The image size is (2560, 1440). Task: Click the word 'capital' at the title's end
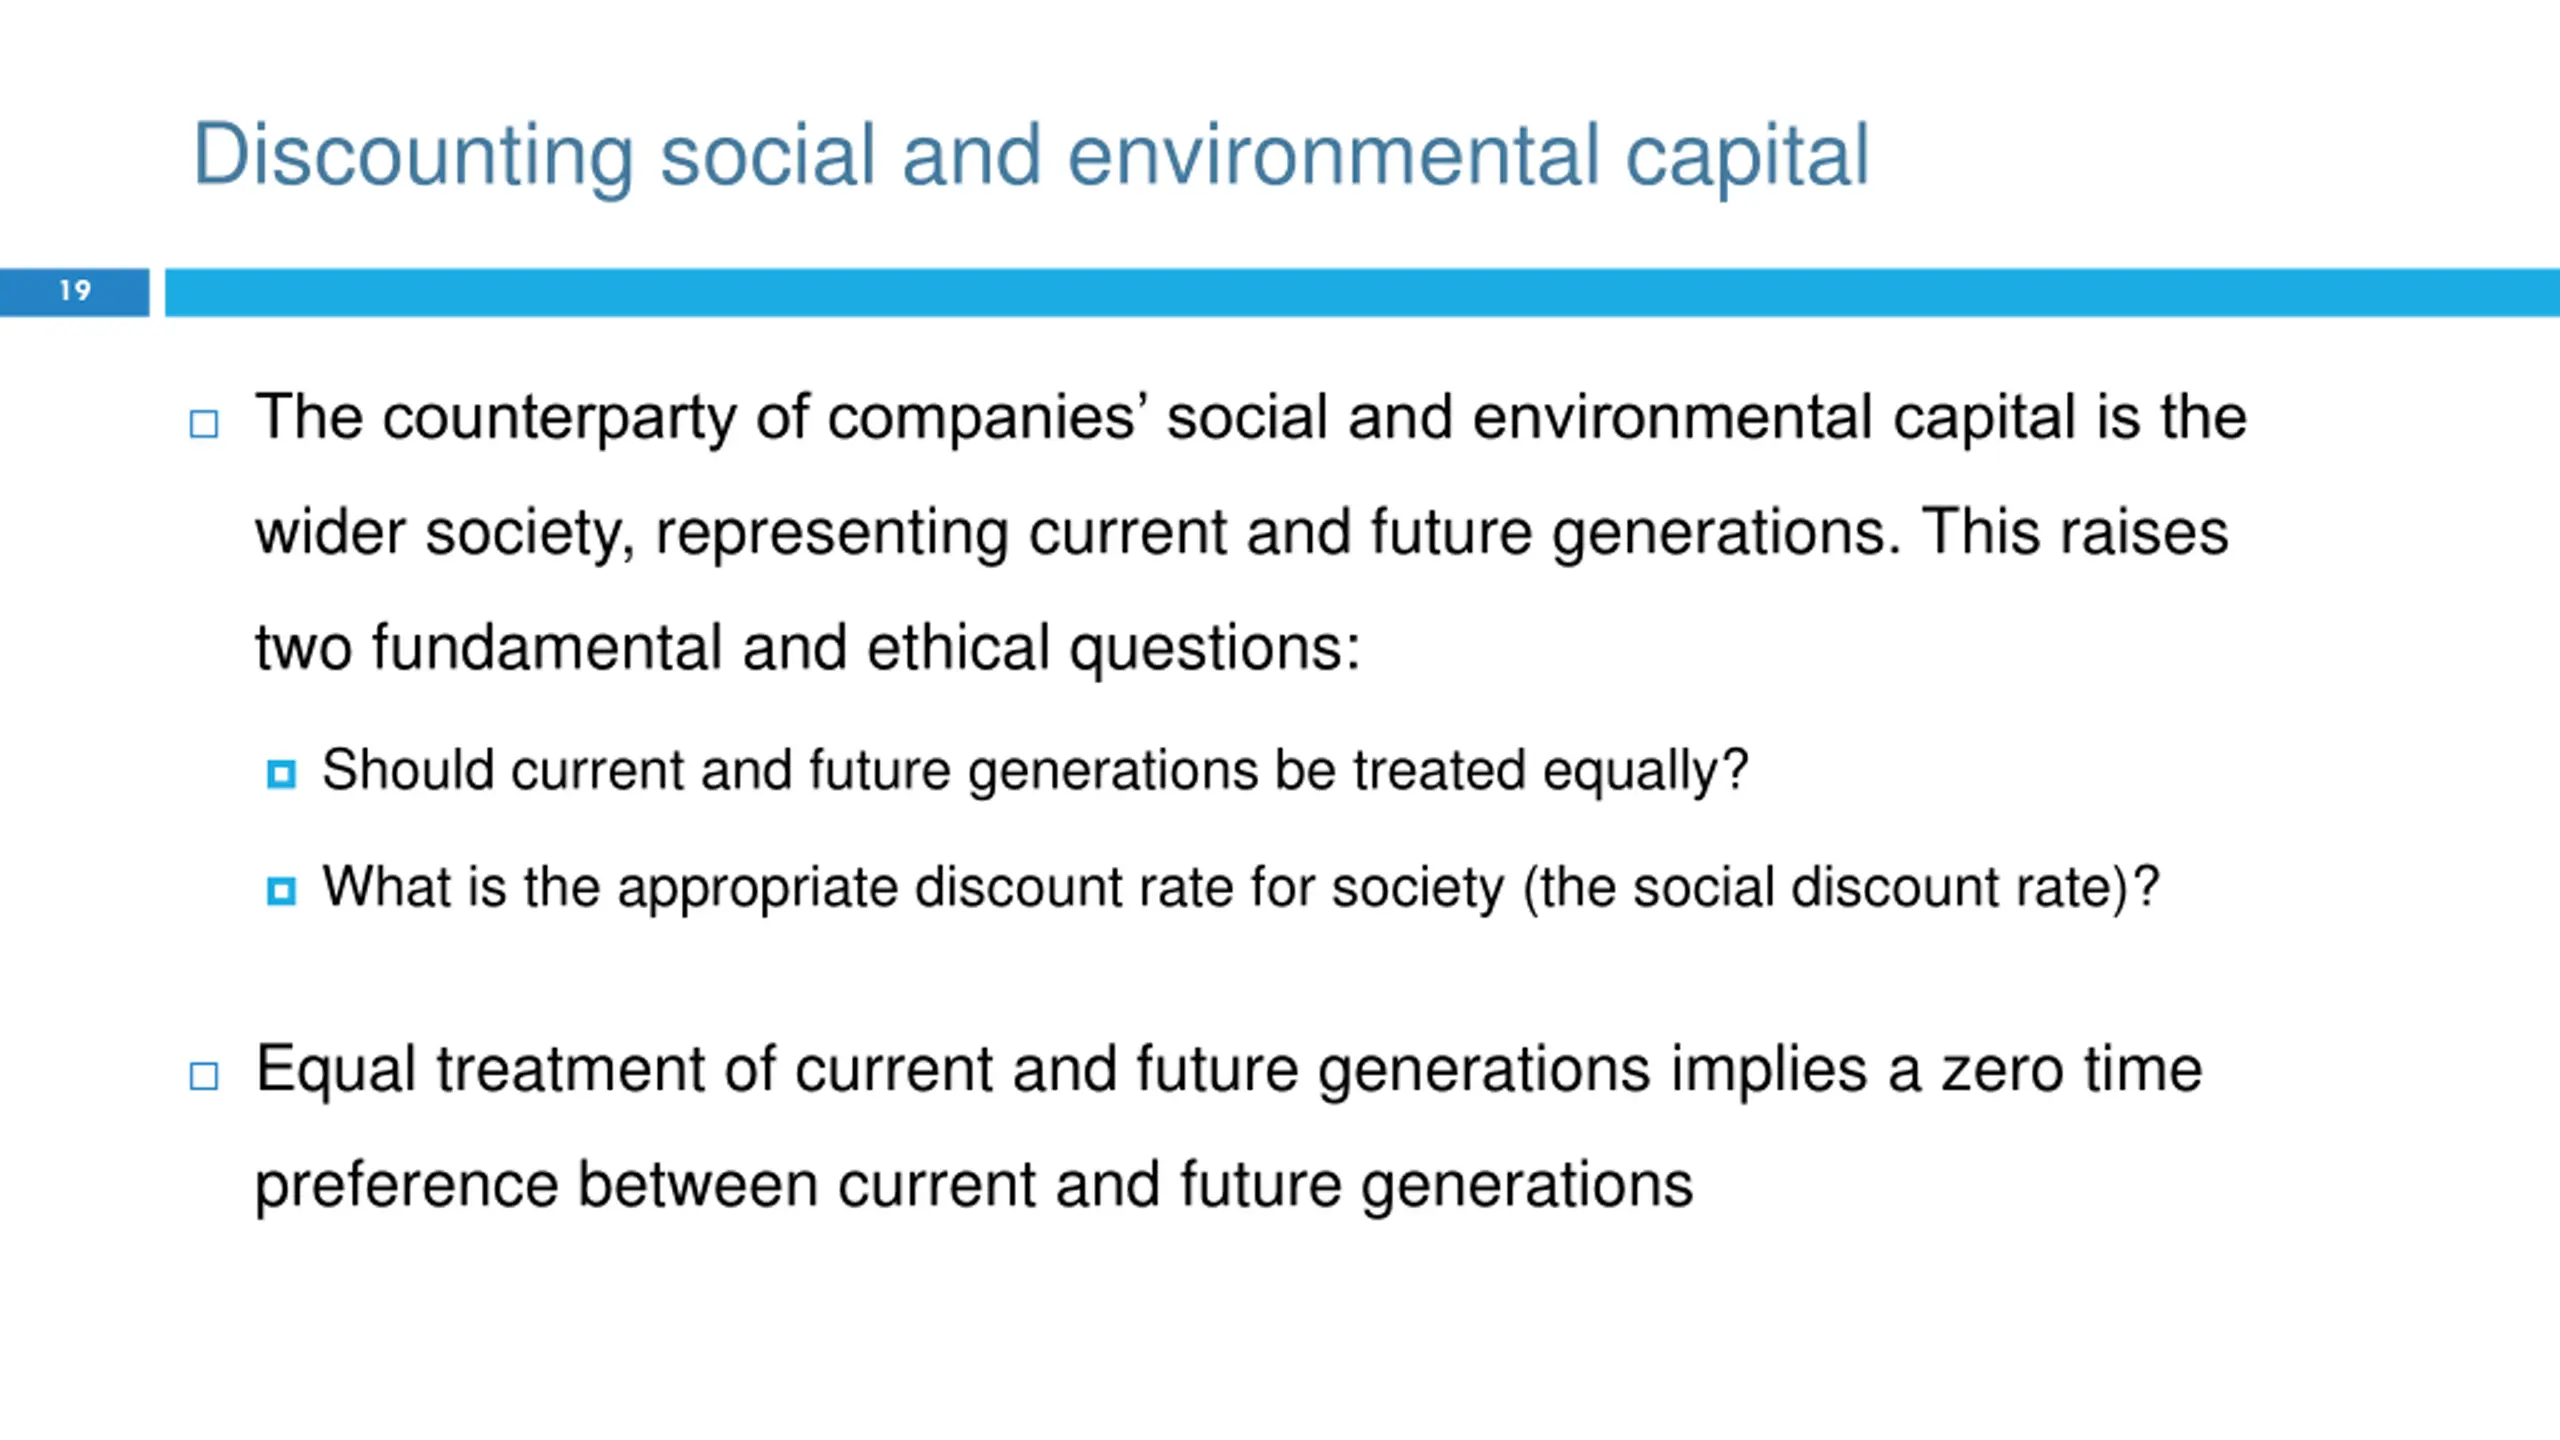click(x=1747, y=158)
